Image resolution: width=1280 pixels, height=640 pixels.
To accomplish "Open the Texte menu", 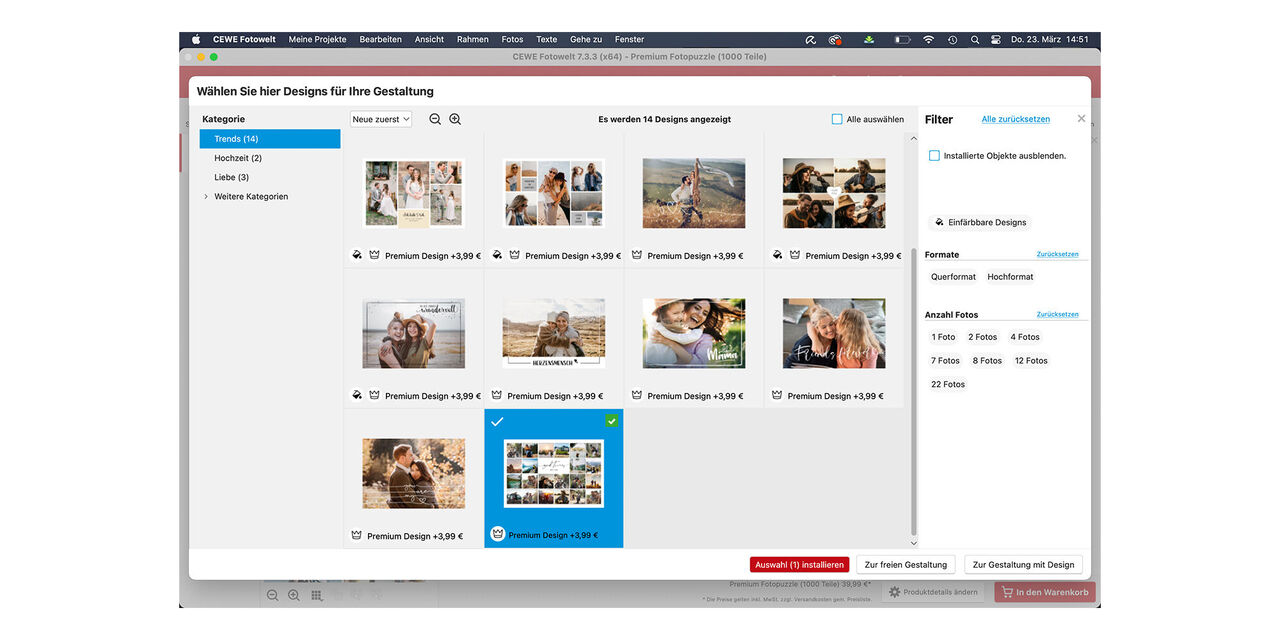I will click(546, 39).
